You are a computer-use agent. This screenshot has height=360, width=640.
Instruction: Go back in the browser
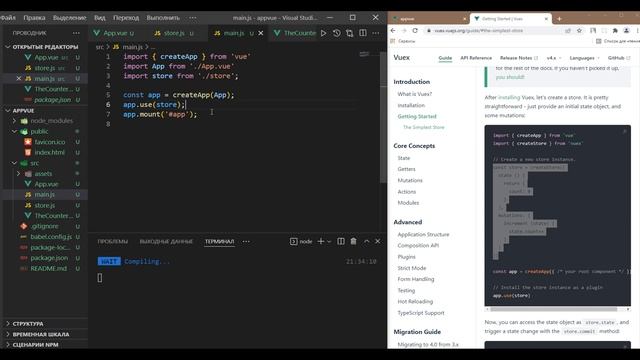393,31
